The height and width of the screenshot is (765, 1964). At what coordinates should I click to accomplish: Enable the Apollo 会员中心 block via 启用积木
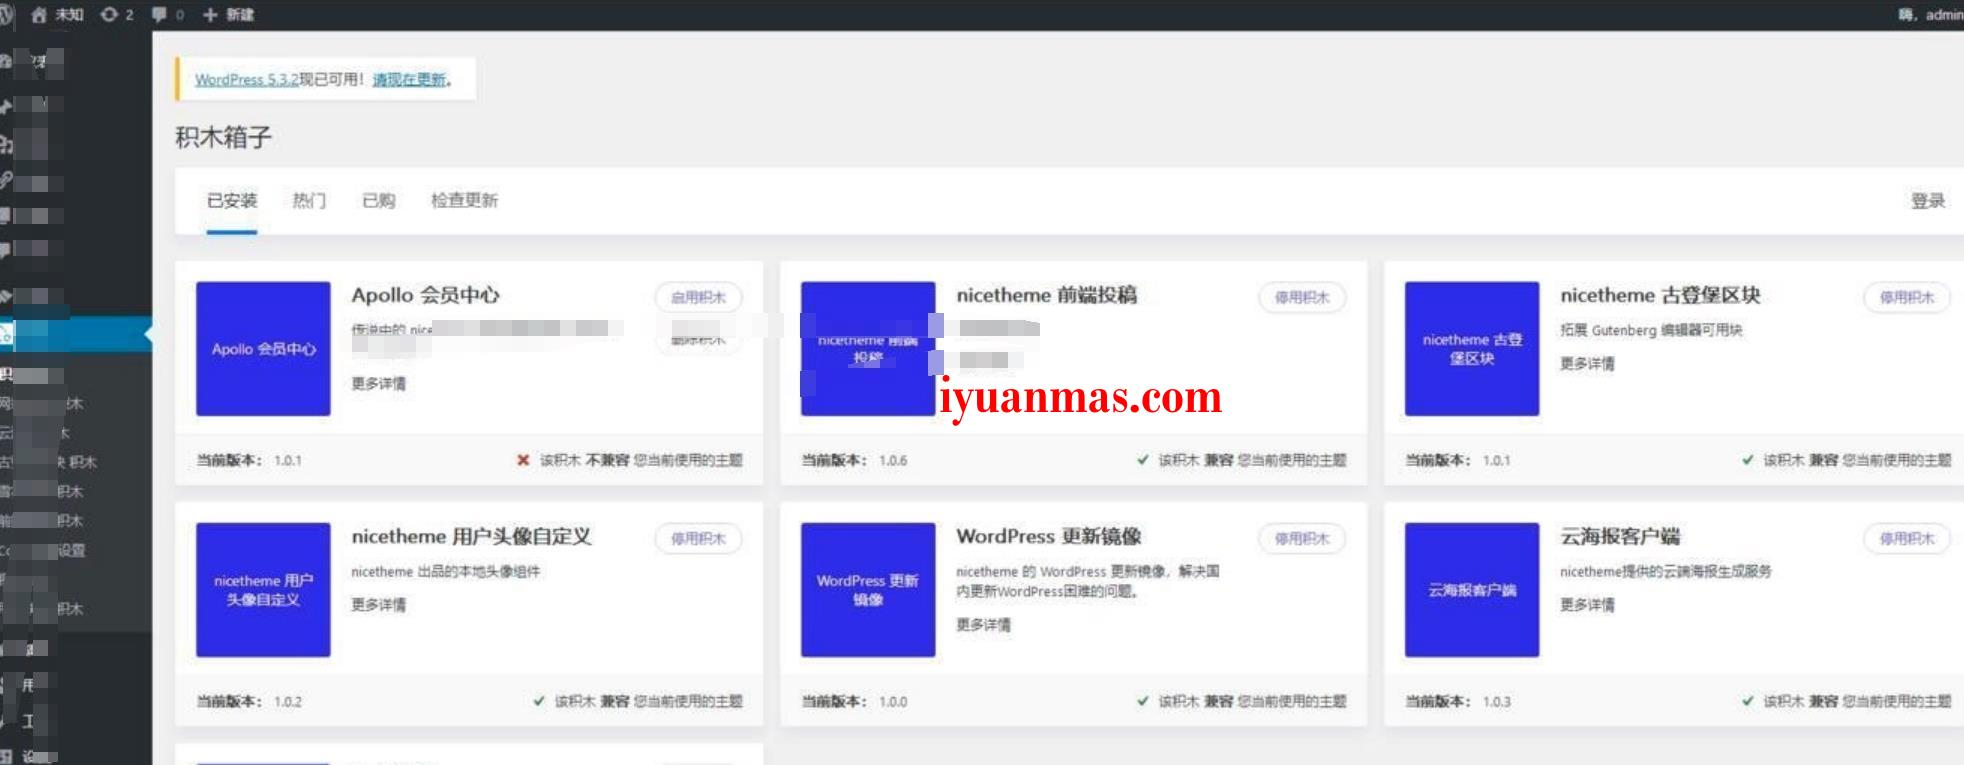pyautogui.click(x=698, y=297)
